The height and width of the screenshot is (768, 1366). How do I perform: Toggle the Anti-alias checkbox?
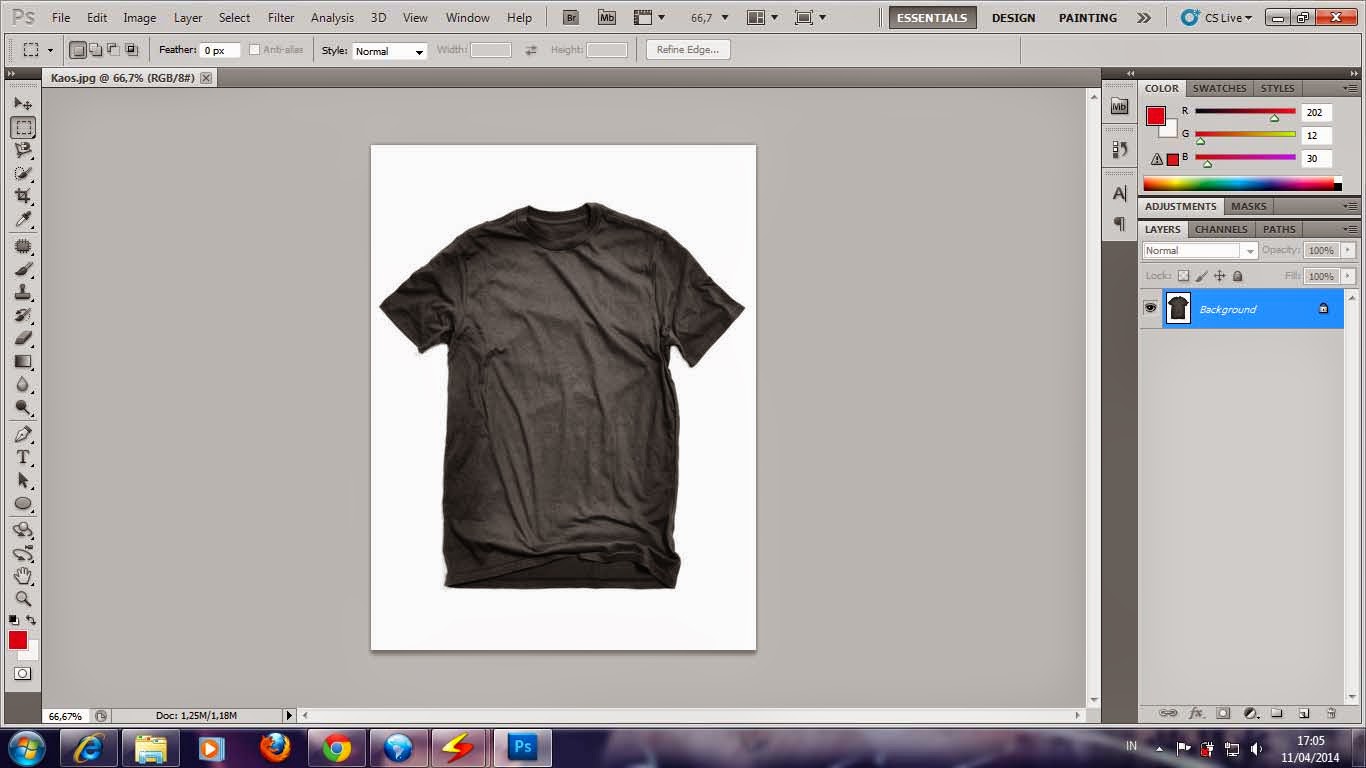pyautogui.click(x=254, y=50)
